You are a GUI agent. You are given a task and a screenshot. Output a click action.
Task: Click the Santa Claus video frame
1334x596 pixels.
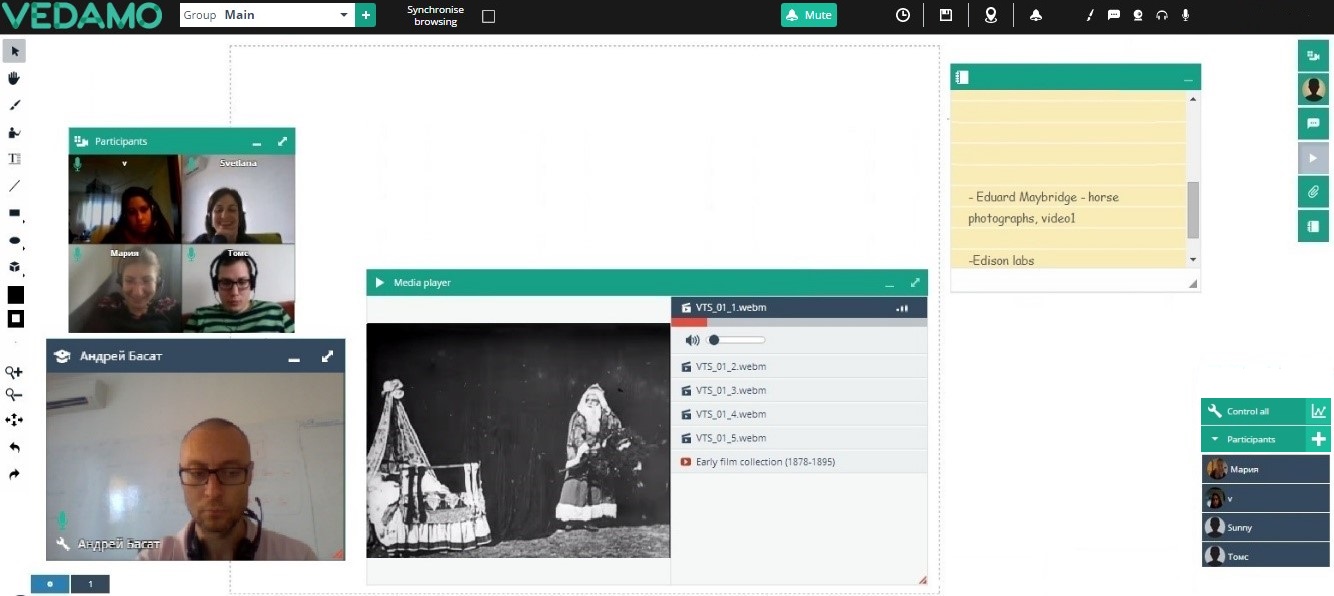pos(518,440)
